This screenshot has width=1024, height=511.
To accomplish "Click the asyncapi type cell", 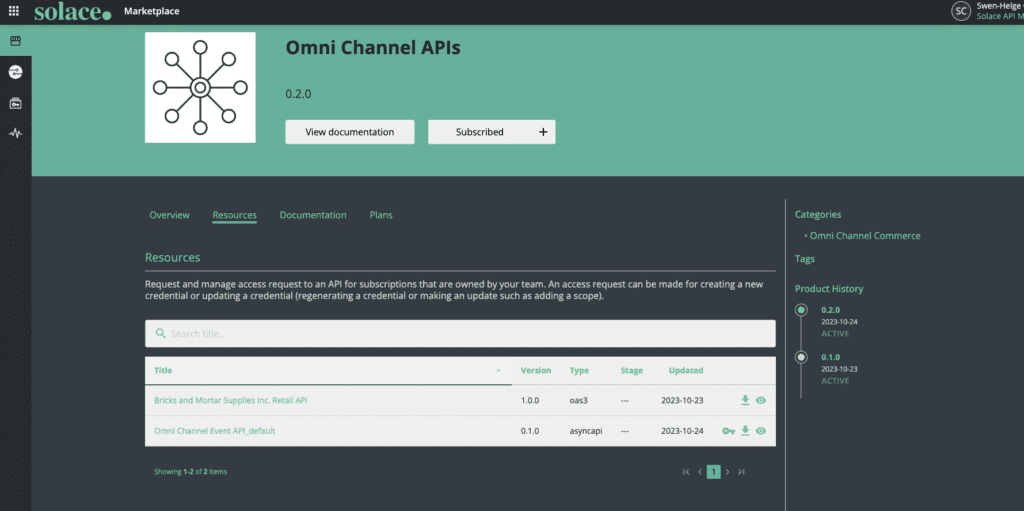I will coord(585,431).
